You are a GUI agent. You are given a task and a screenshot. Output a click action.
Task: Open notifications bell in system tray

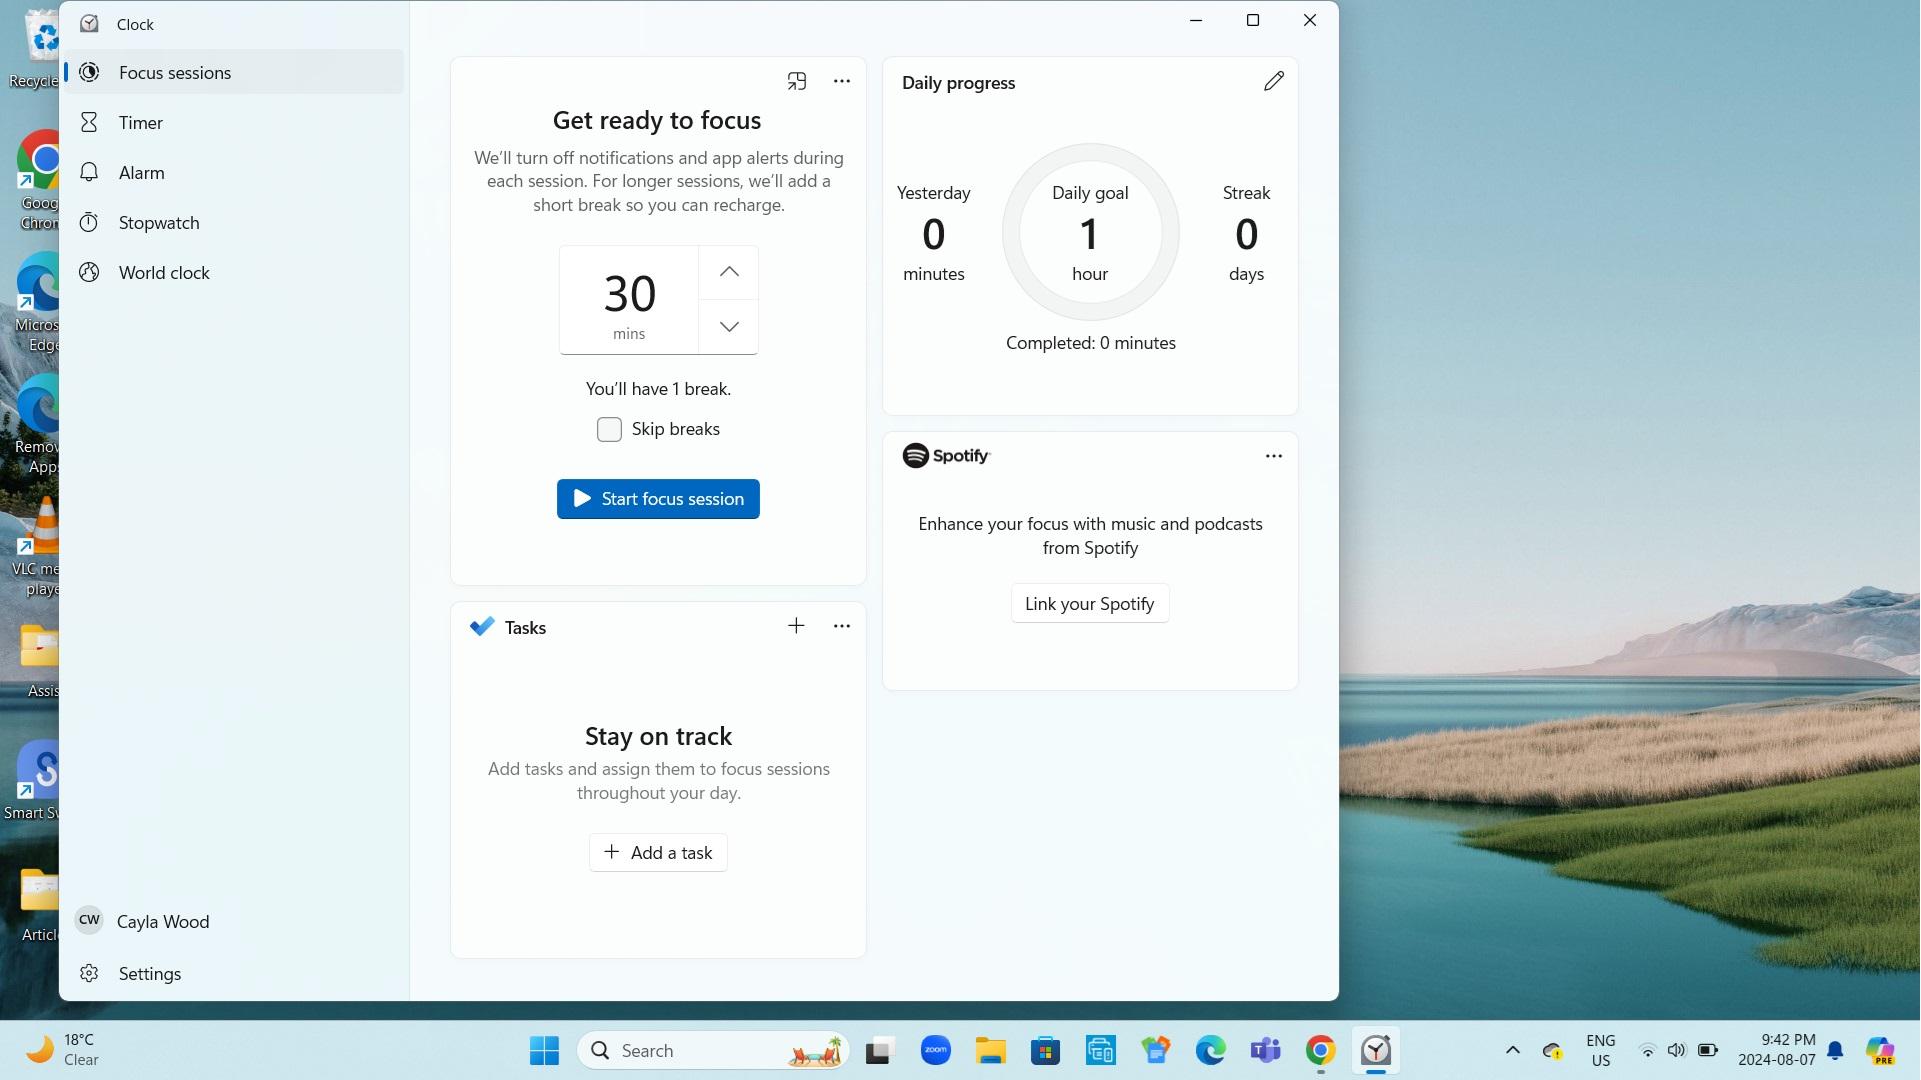click(1836, 1051)
